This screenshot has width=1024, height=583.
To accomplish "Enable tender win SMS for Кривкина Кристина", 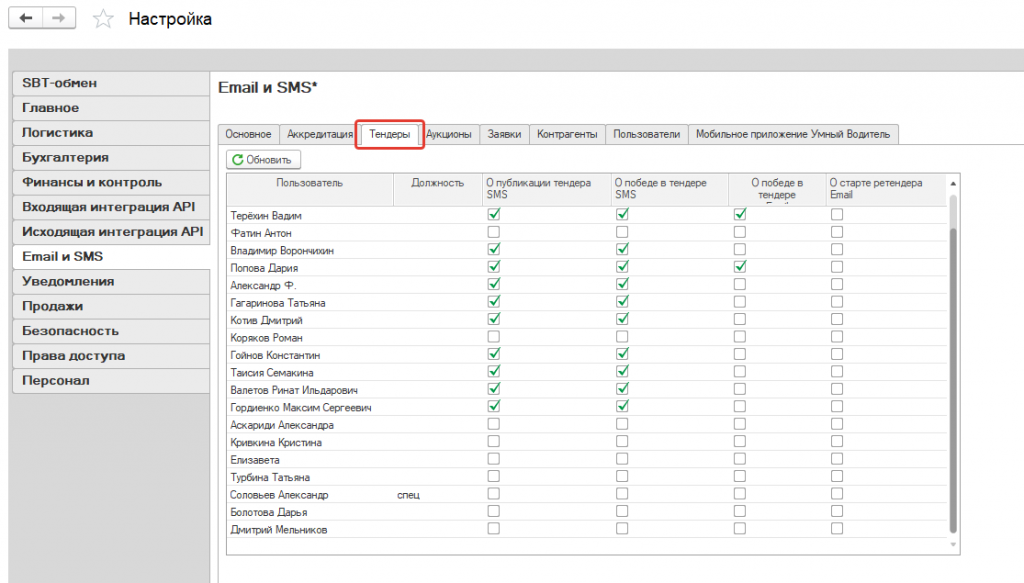I will pyautogui.click(x=622, y=441).
